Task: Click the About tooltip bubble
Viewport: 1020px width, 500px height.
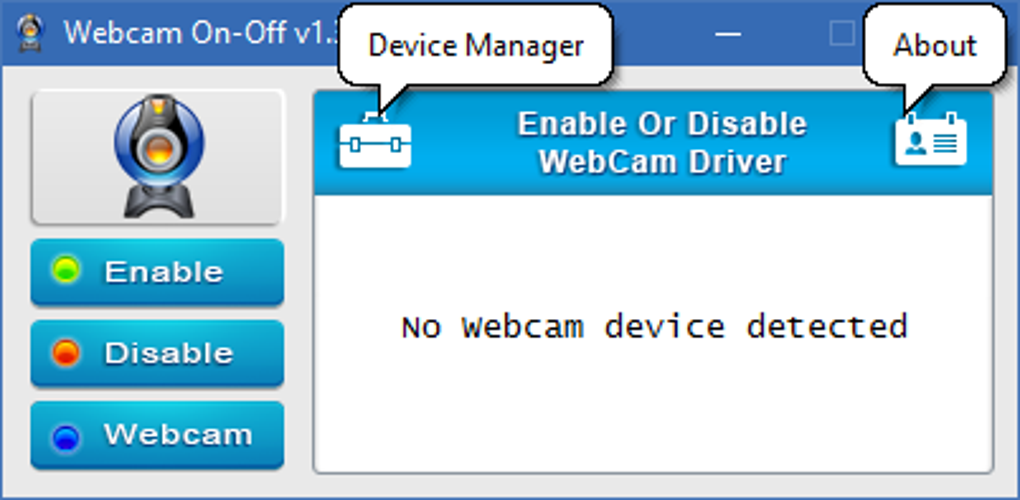Action: [934, 45]
